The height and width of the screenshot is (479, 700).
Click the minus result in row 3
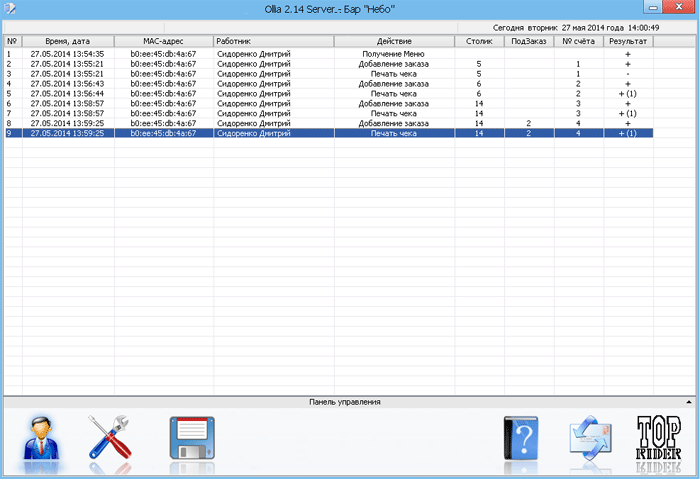point(628,74)
